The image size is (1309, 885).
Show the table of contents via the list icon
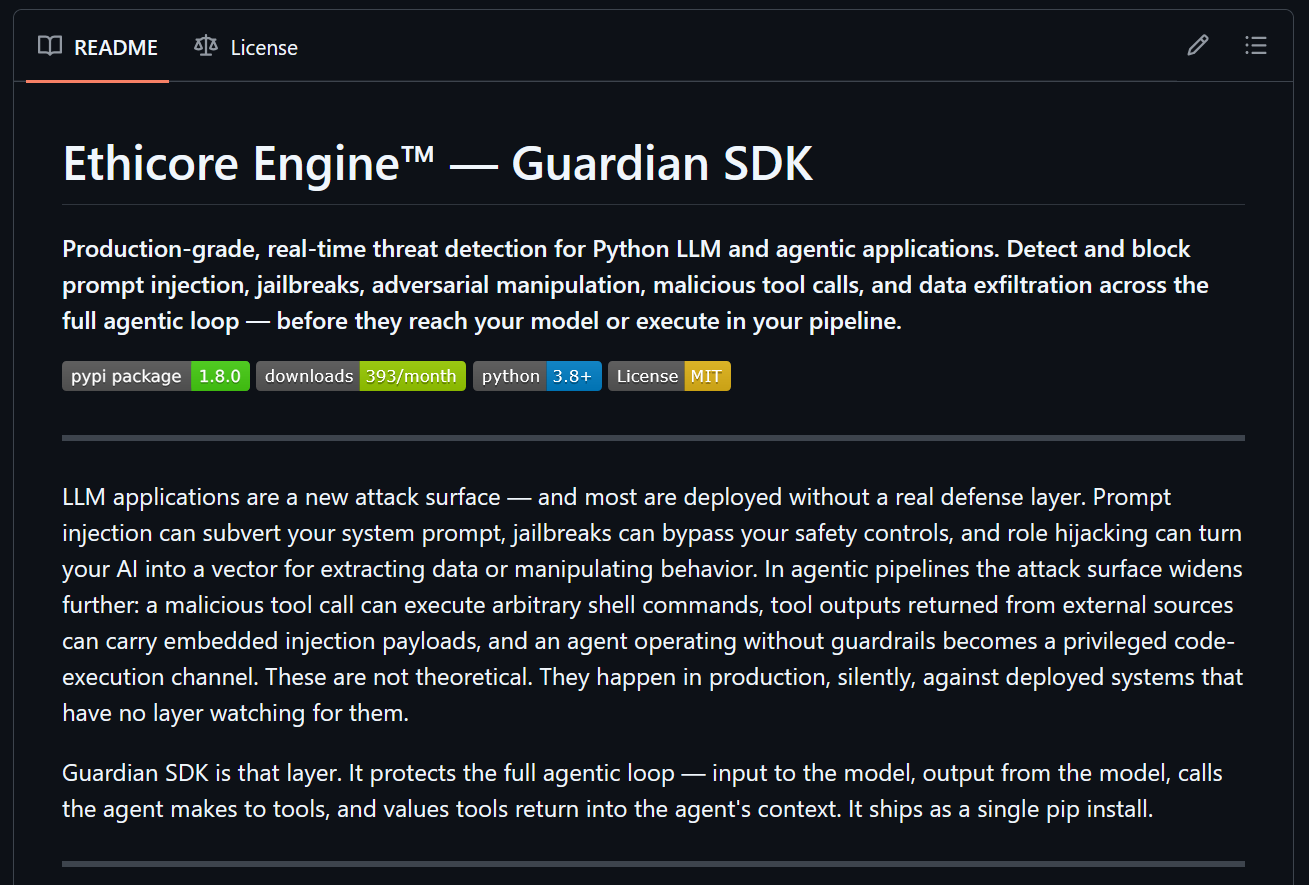tap(1256, 45)
